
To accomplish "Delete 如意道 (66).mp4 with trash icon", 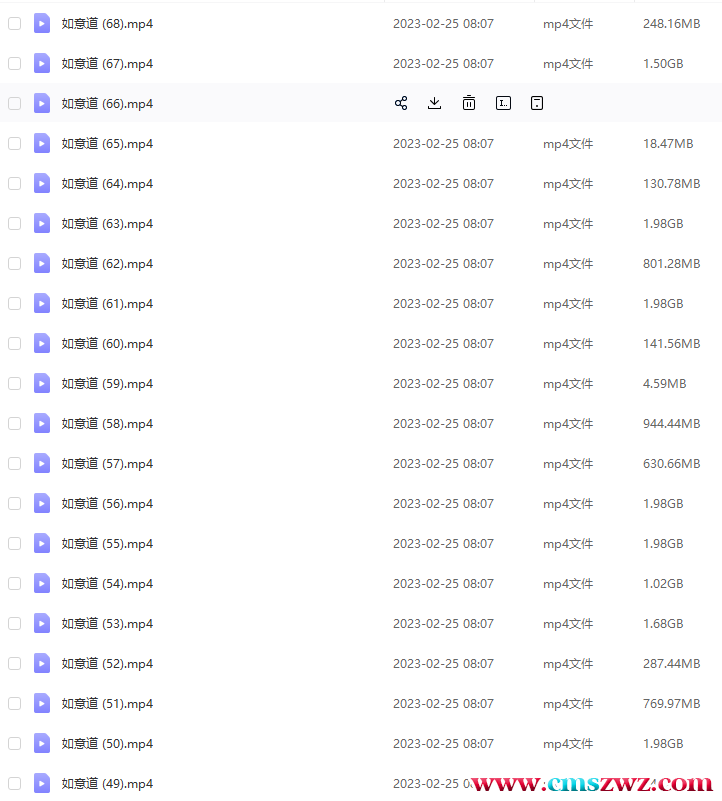I will click(469, 103).
